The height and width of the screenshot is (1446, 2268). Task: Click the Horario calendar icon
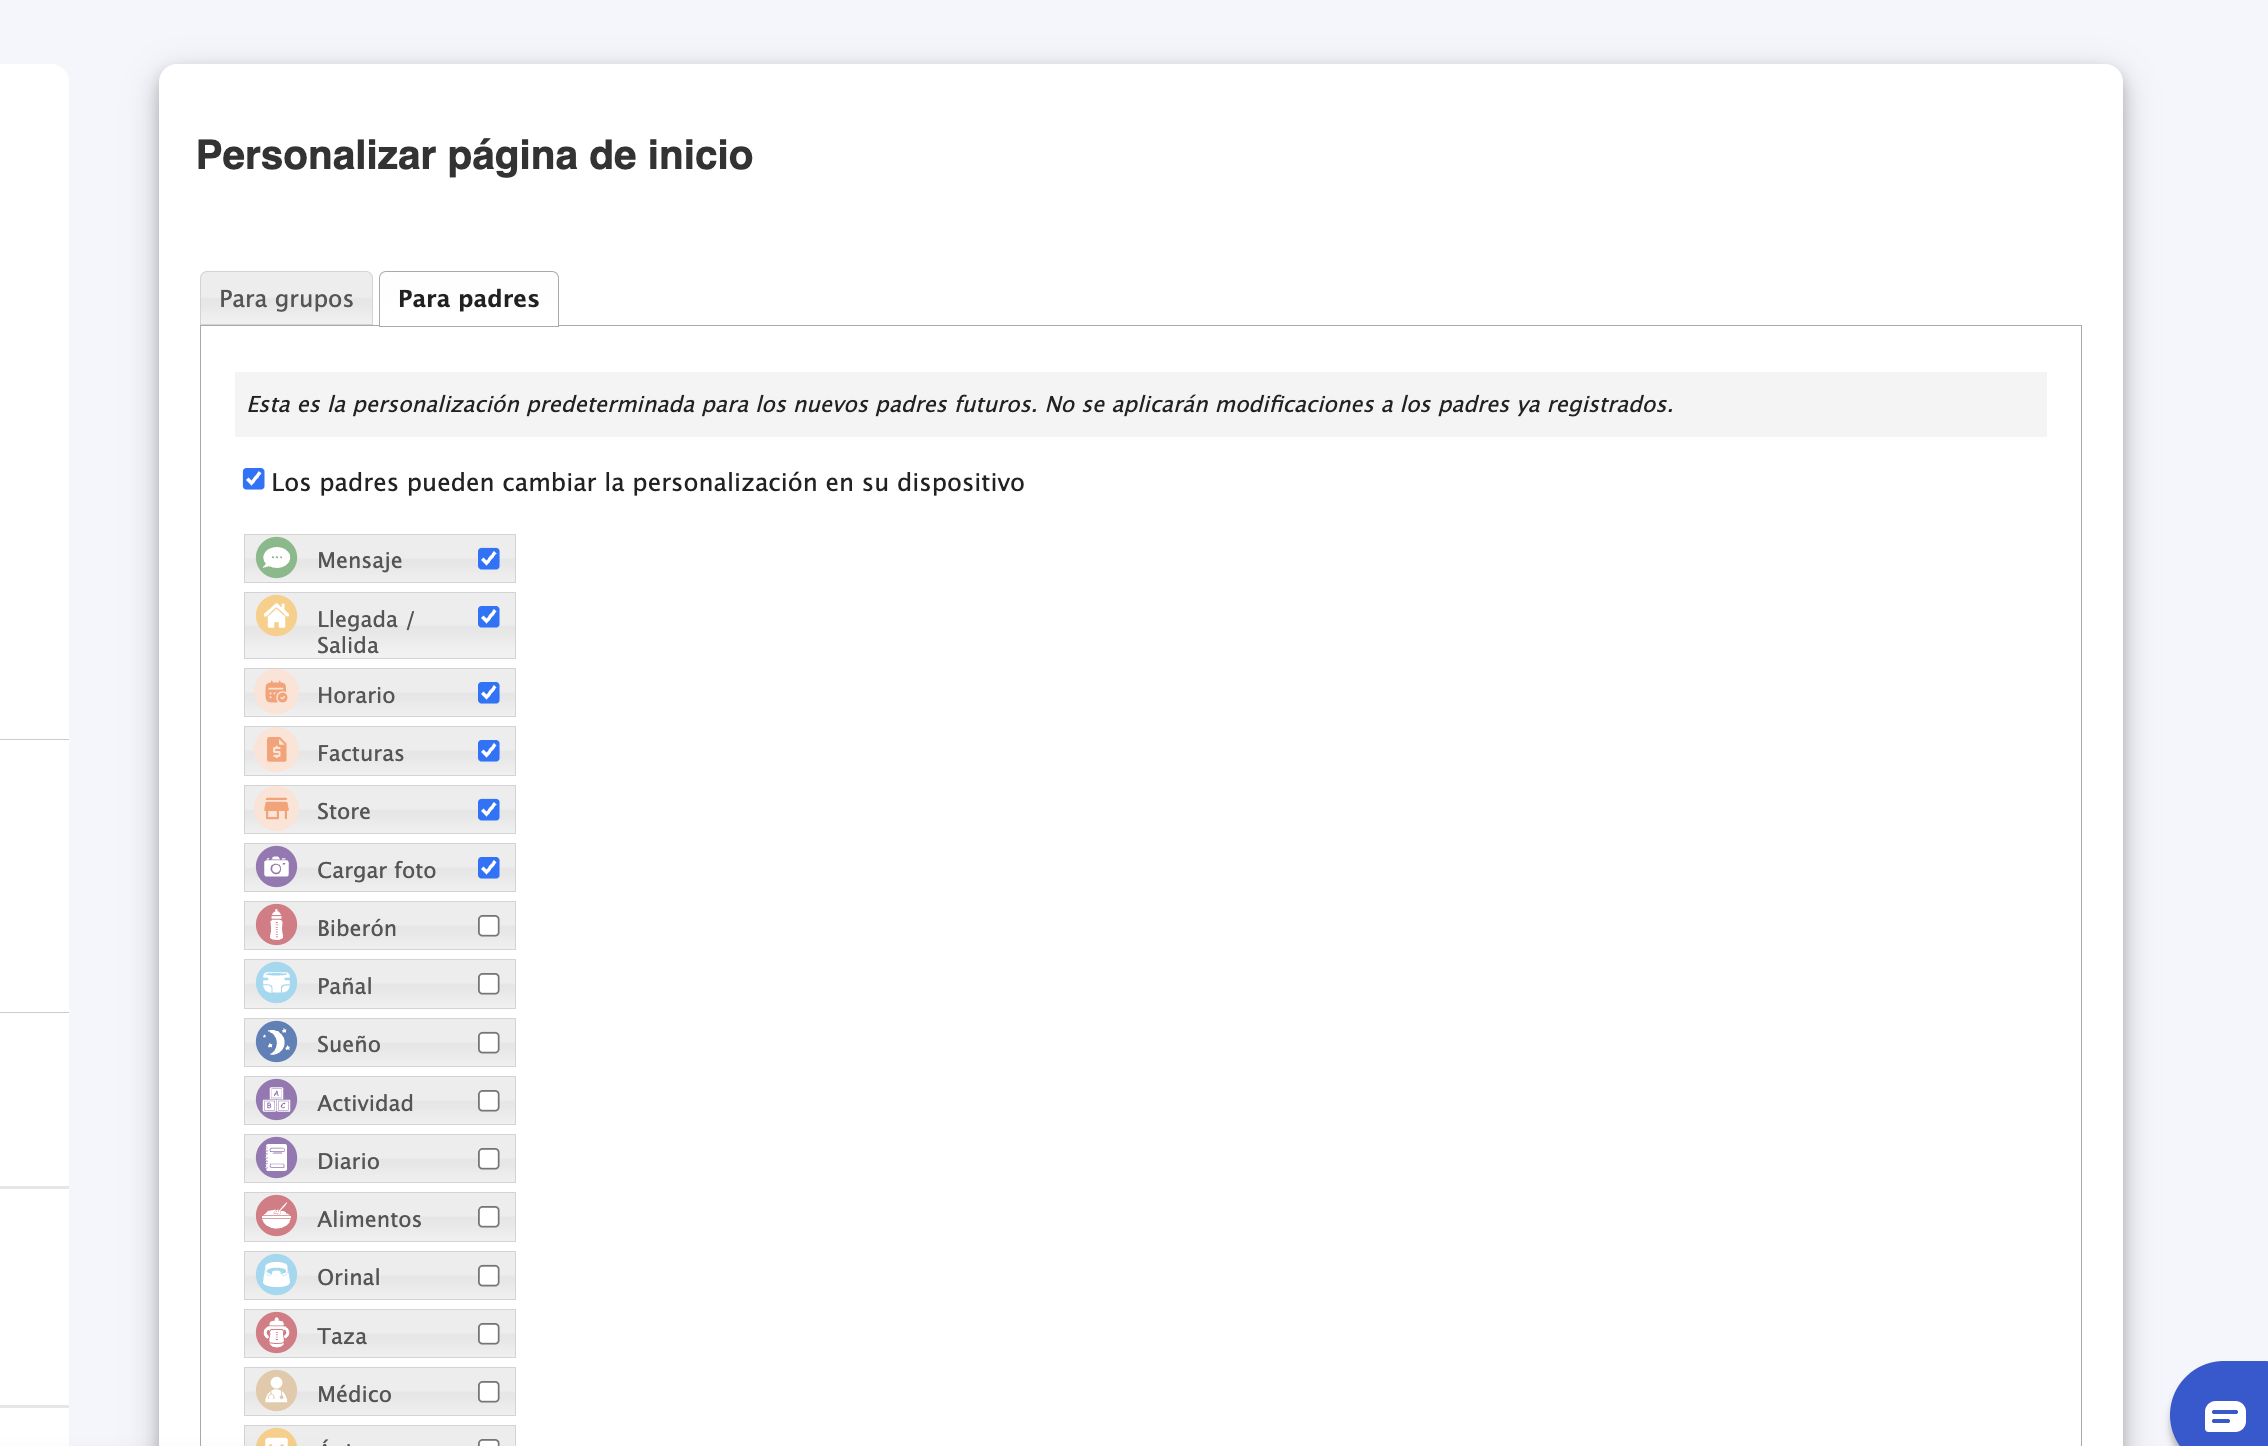click(276, 692)
